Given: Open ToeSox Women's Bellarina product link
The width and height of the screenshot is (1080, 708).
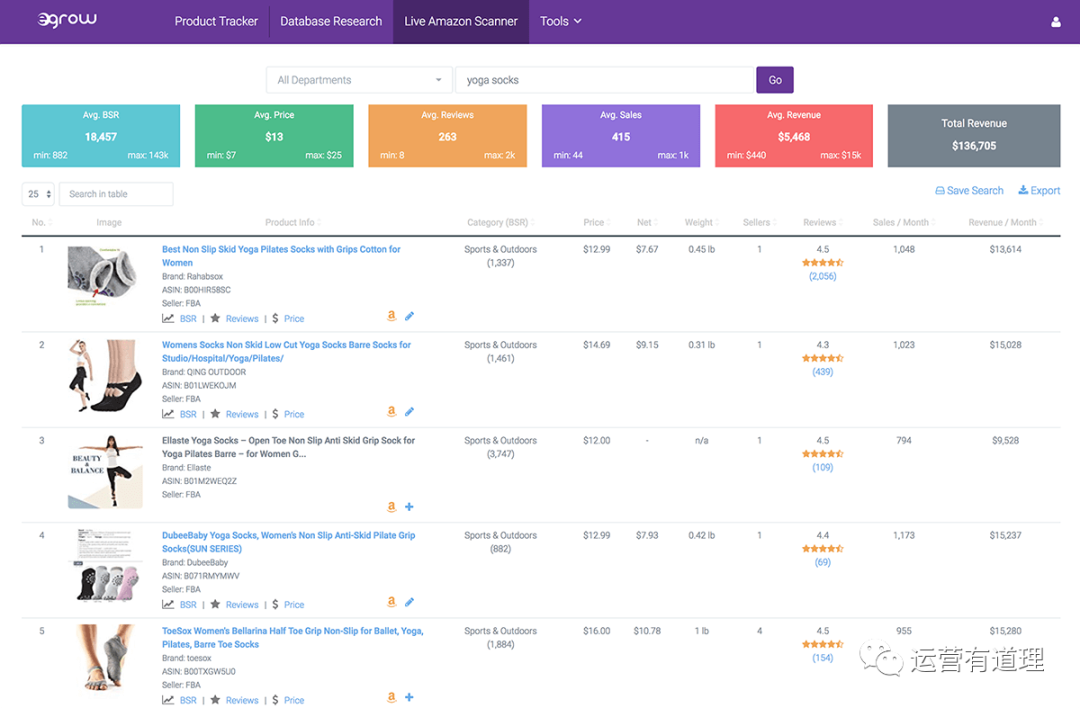Looking at the screenshot, I should click(293, 638).
